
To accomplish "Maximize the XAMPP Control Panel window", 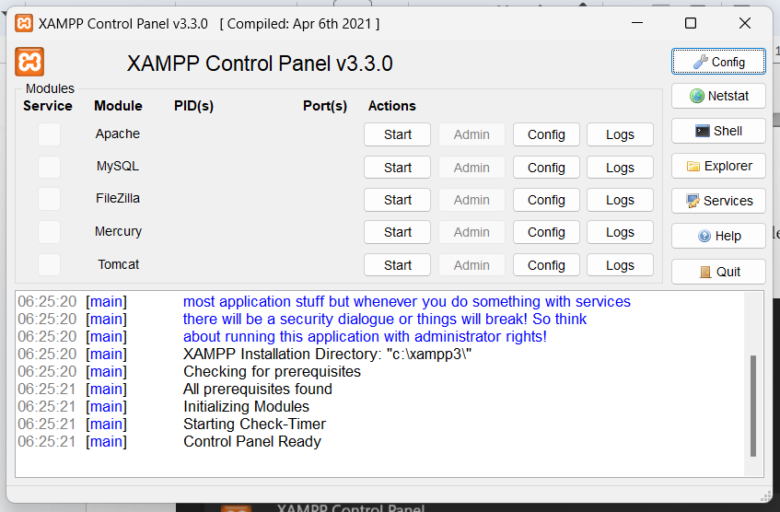I will (x=690, y=23).
